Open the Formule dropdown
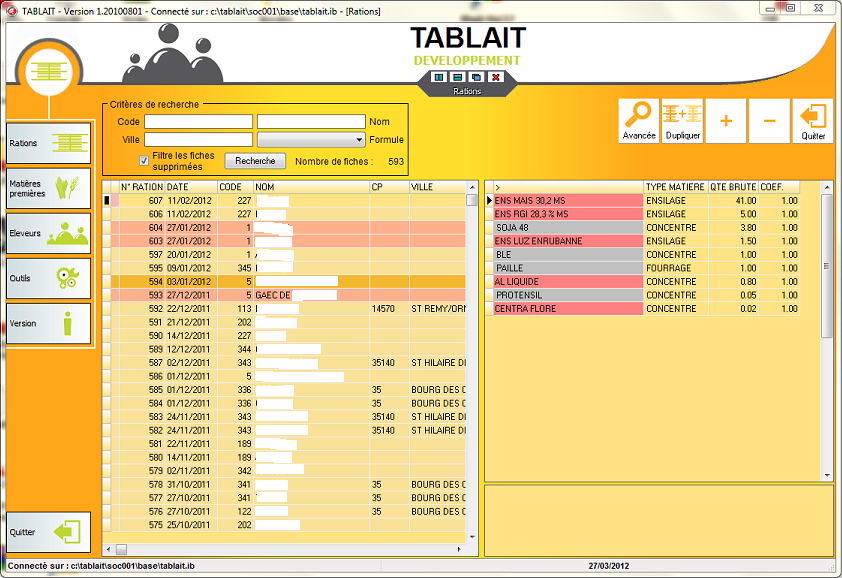Viewport: 842px width, 578px height. (x=311, y=140)
